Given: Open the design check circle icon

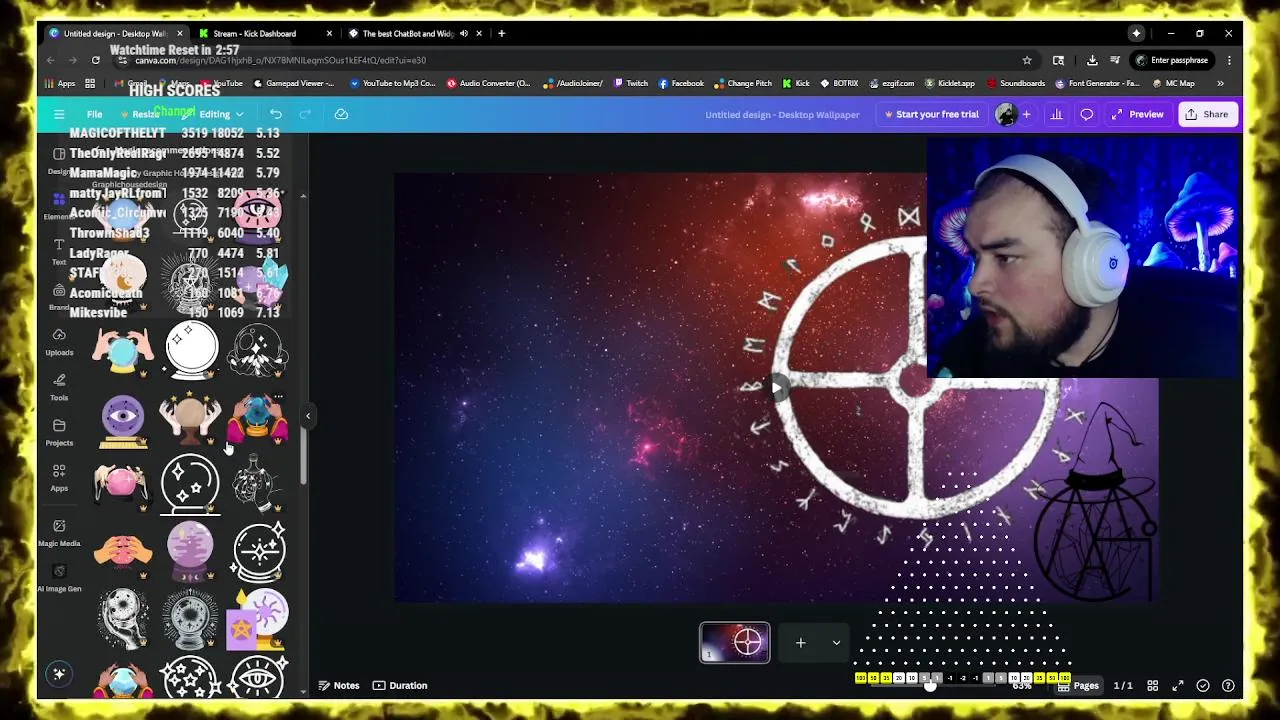Looking at the screenshot, I should [1203, 685].
